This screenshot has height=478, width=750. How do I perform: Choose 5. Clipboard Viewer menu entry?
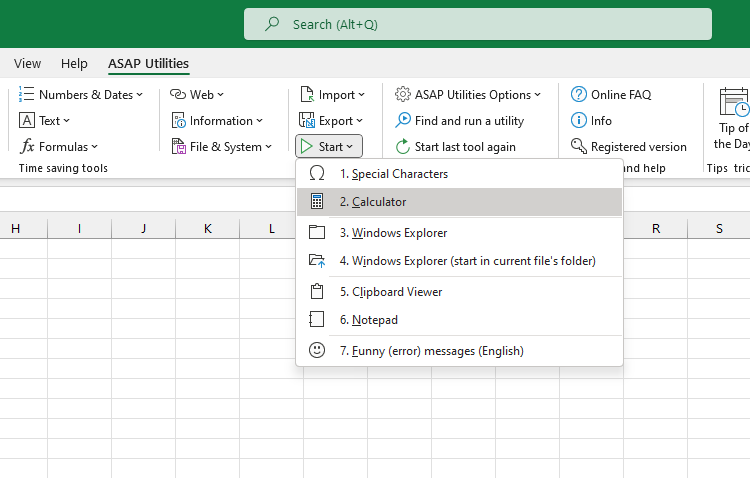point(459,291)
